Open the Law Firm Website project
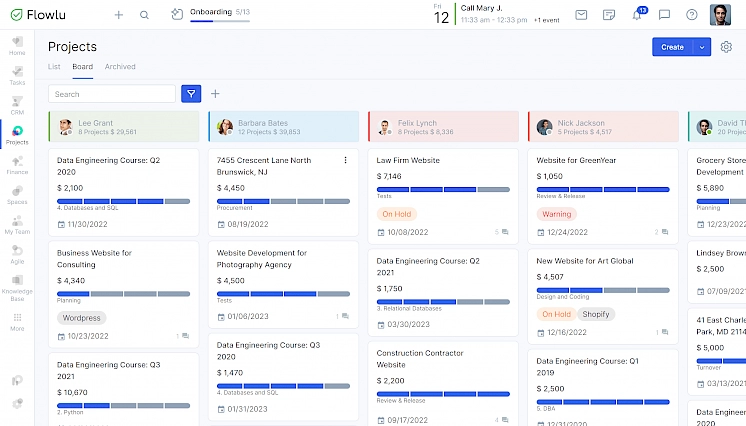This screenshot has width=746, height=426. click(408, 160)
